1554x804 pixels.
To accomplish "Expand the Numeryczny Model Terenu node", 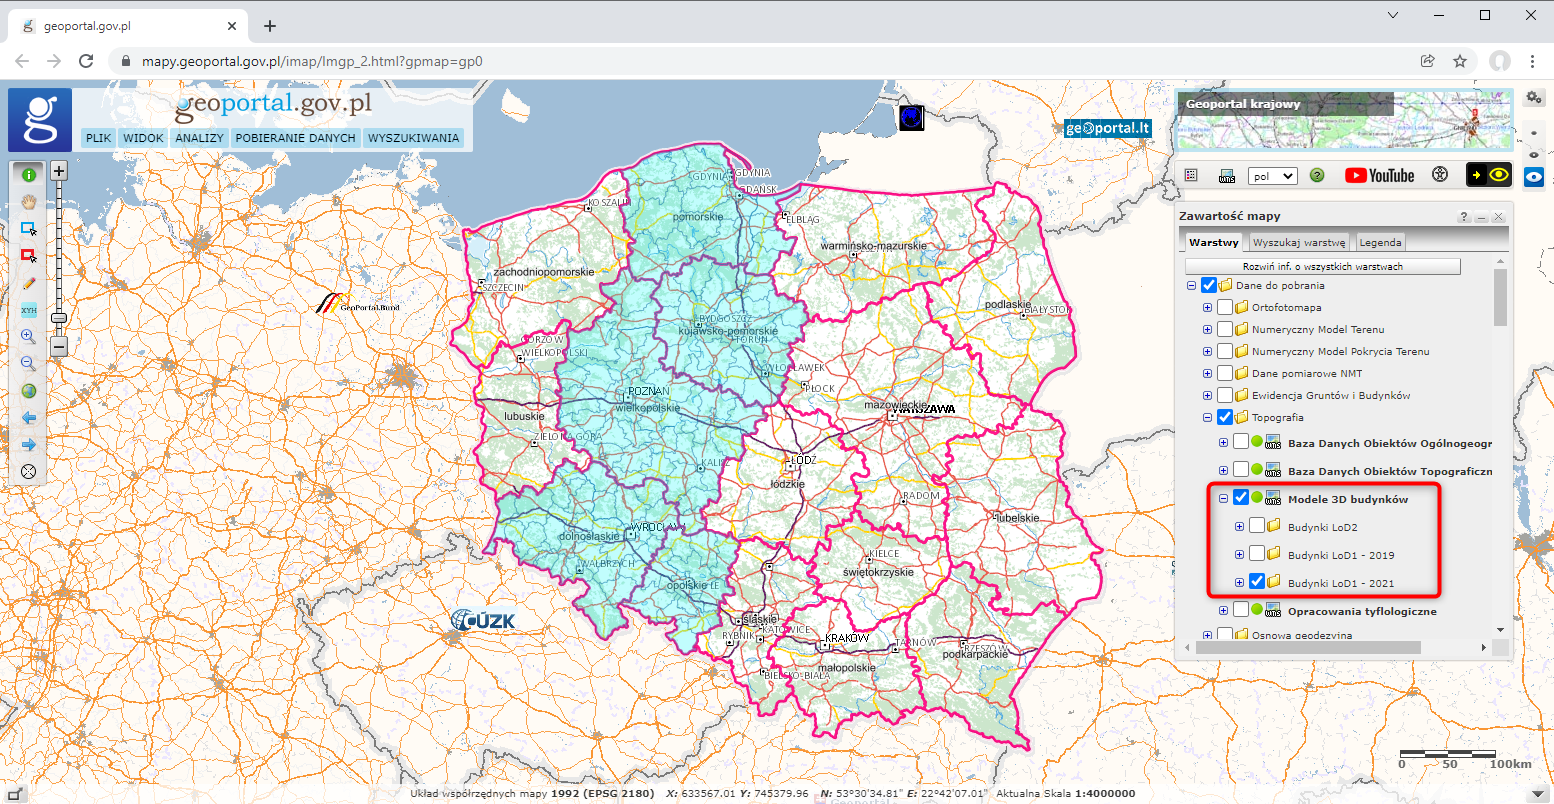I will click(1207, 330).
